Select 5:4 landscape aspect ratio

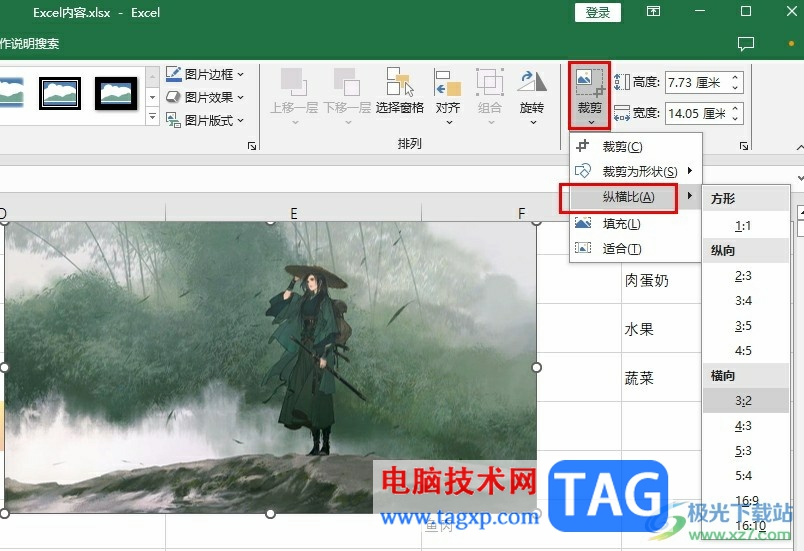coord(746,476)
